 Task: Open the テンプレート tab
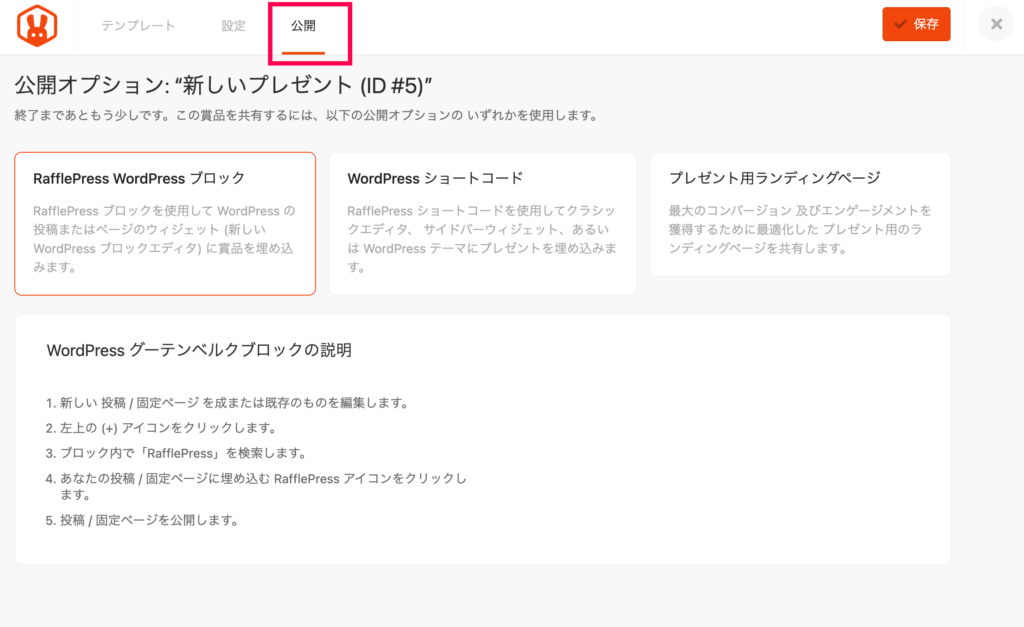tap(138, 25)
